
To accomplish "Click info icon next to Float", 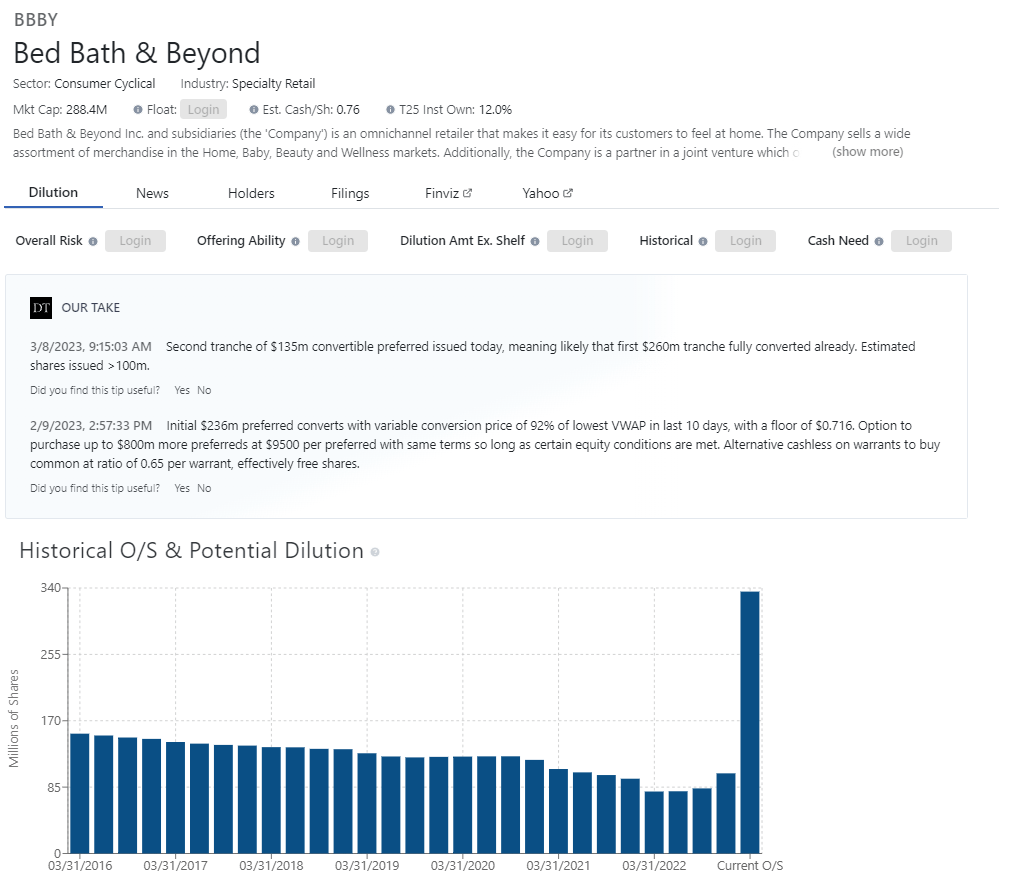I will coord(138,110).
